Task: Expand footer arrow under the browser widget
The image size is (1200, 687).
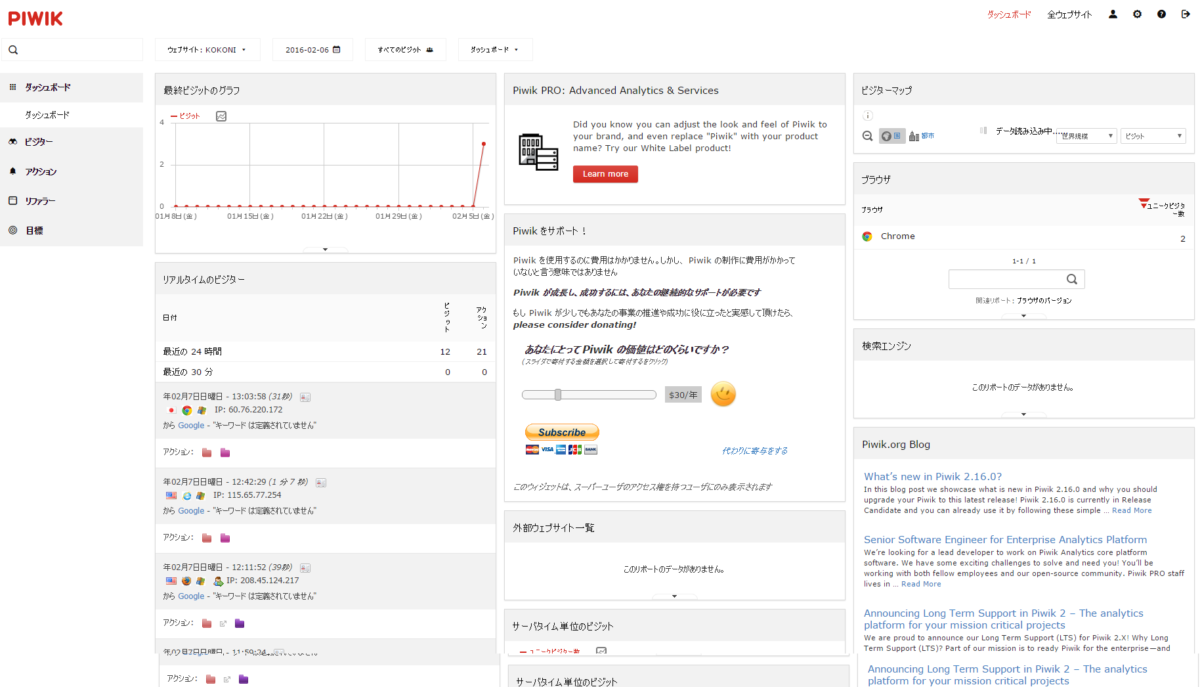Action: (1024, 315)
